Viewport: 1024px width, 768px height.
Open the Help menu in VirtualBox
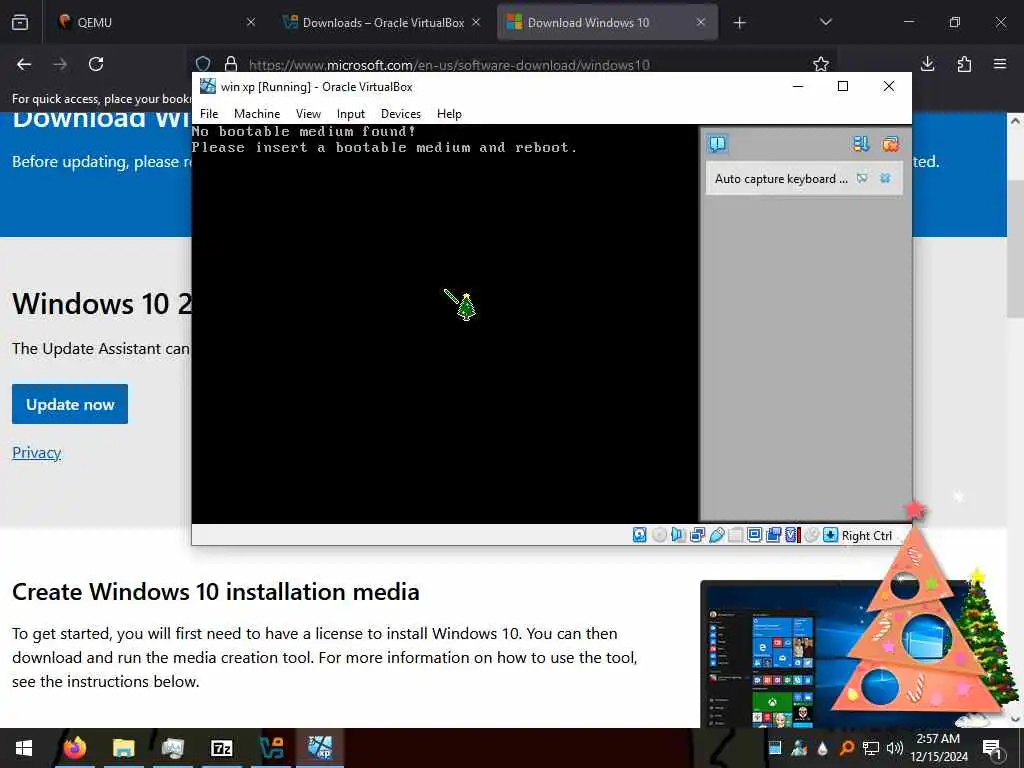tap(449, 114)
